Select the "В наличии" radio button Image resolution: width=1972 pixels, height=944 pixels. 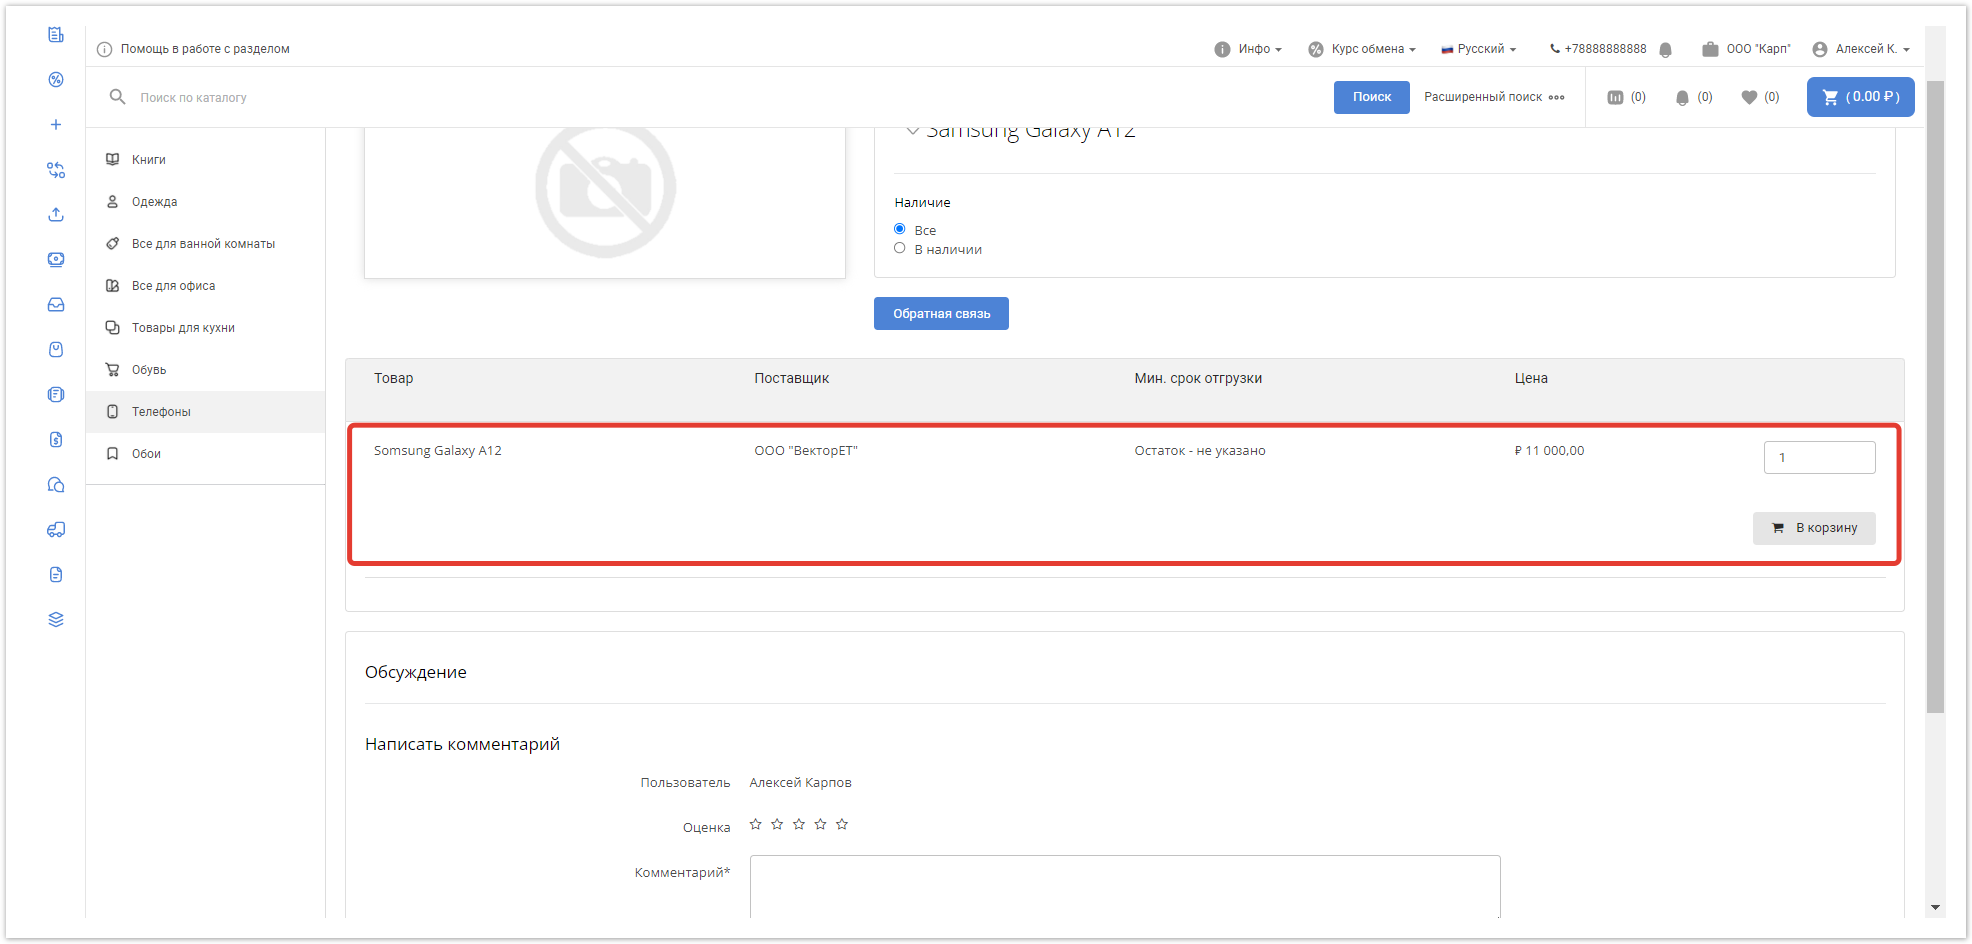click(900, 248)
